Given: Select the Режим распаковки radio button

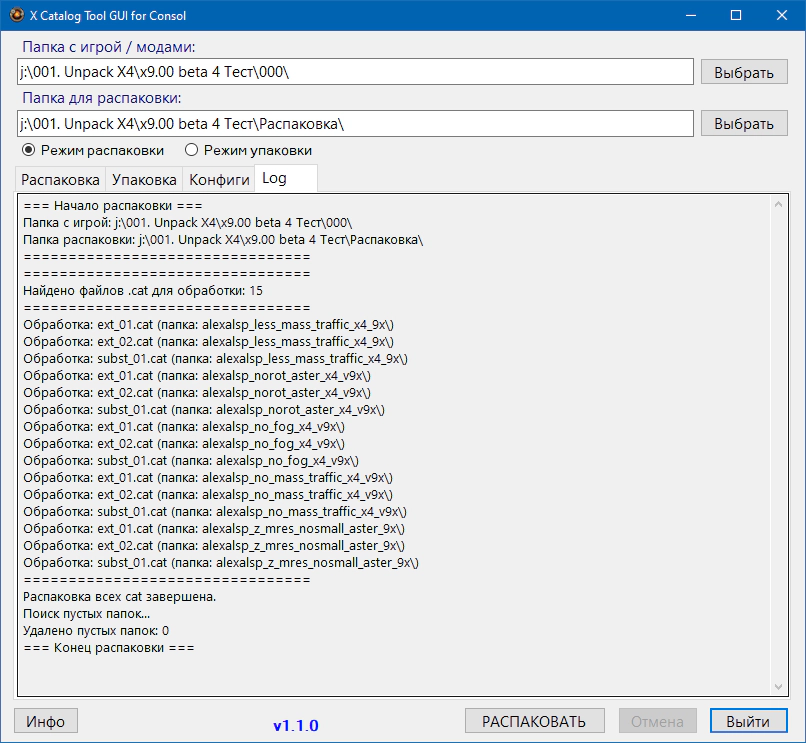Looking at the screenshot, I should pyautogui.click(x=28, y=150).
